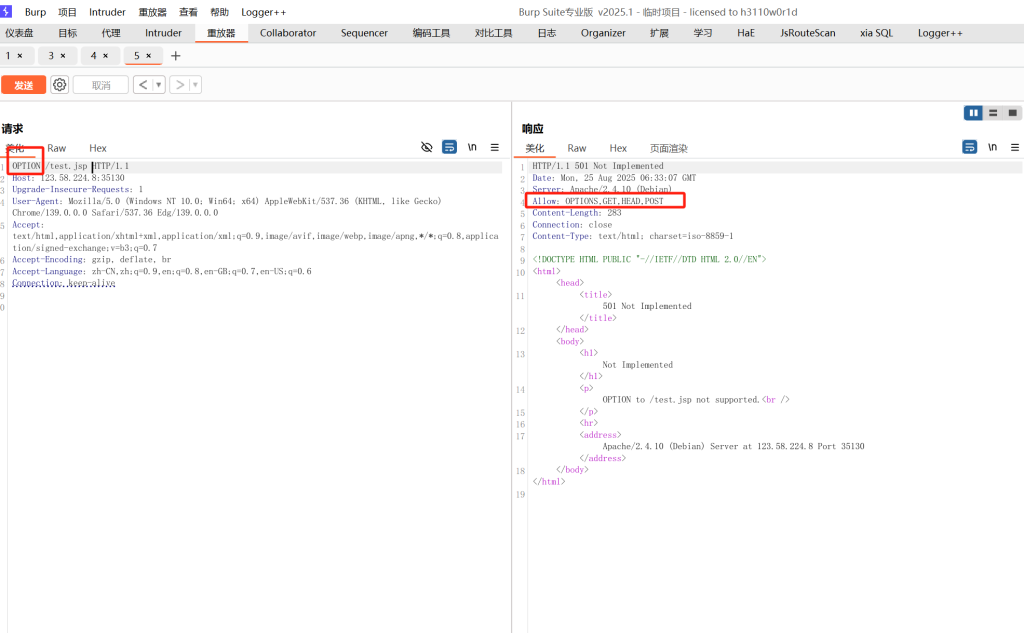Select Hex view in response panel
Image resolution: width=1024 pixels, height=633 pixels.
(x=618, y=148)
